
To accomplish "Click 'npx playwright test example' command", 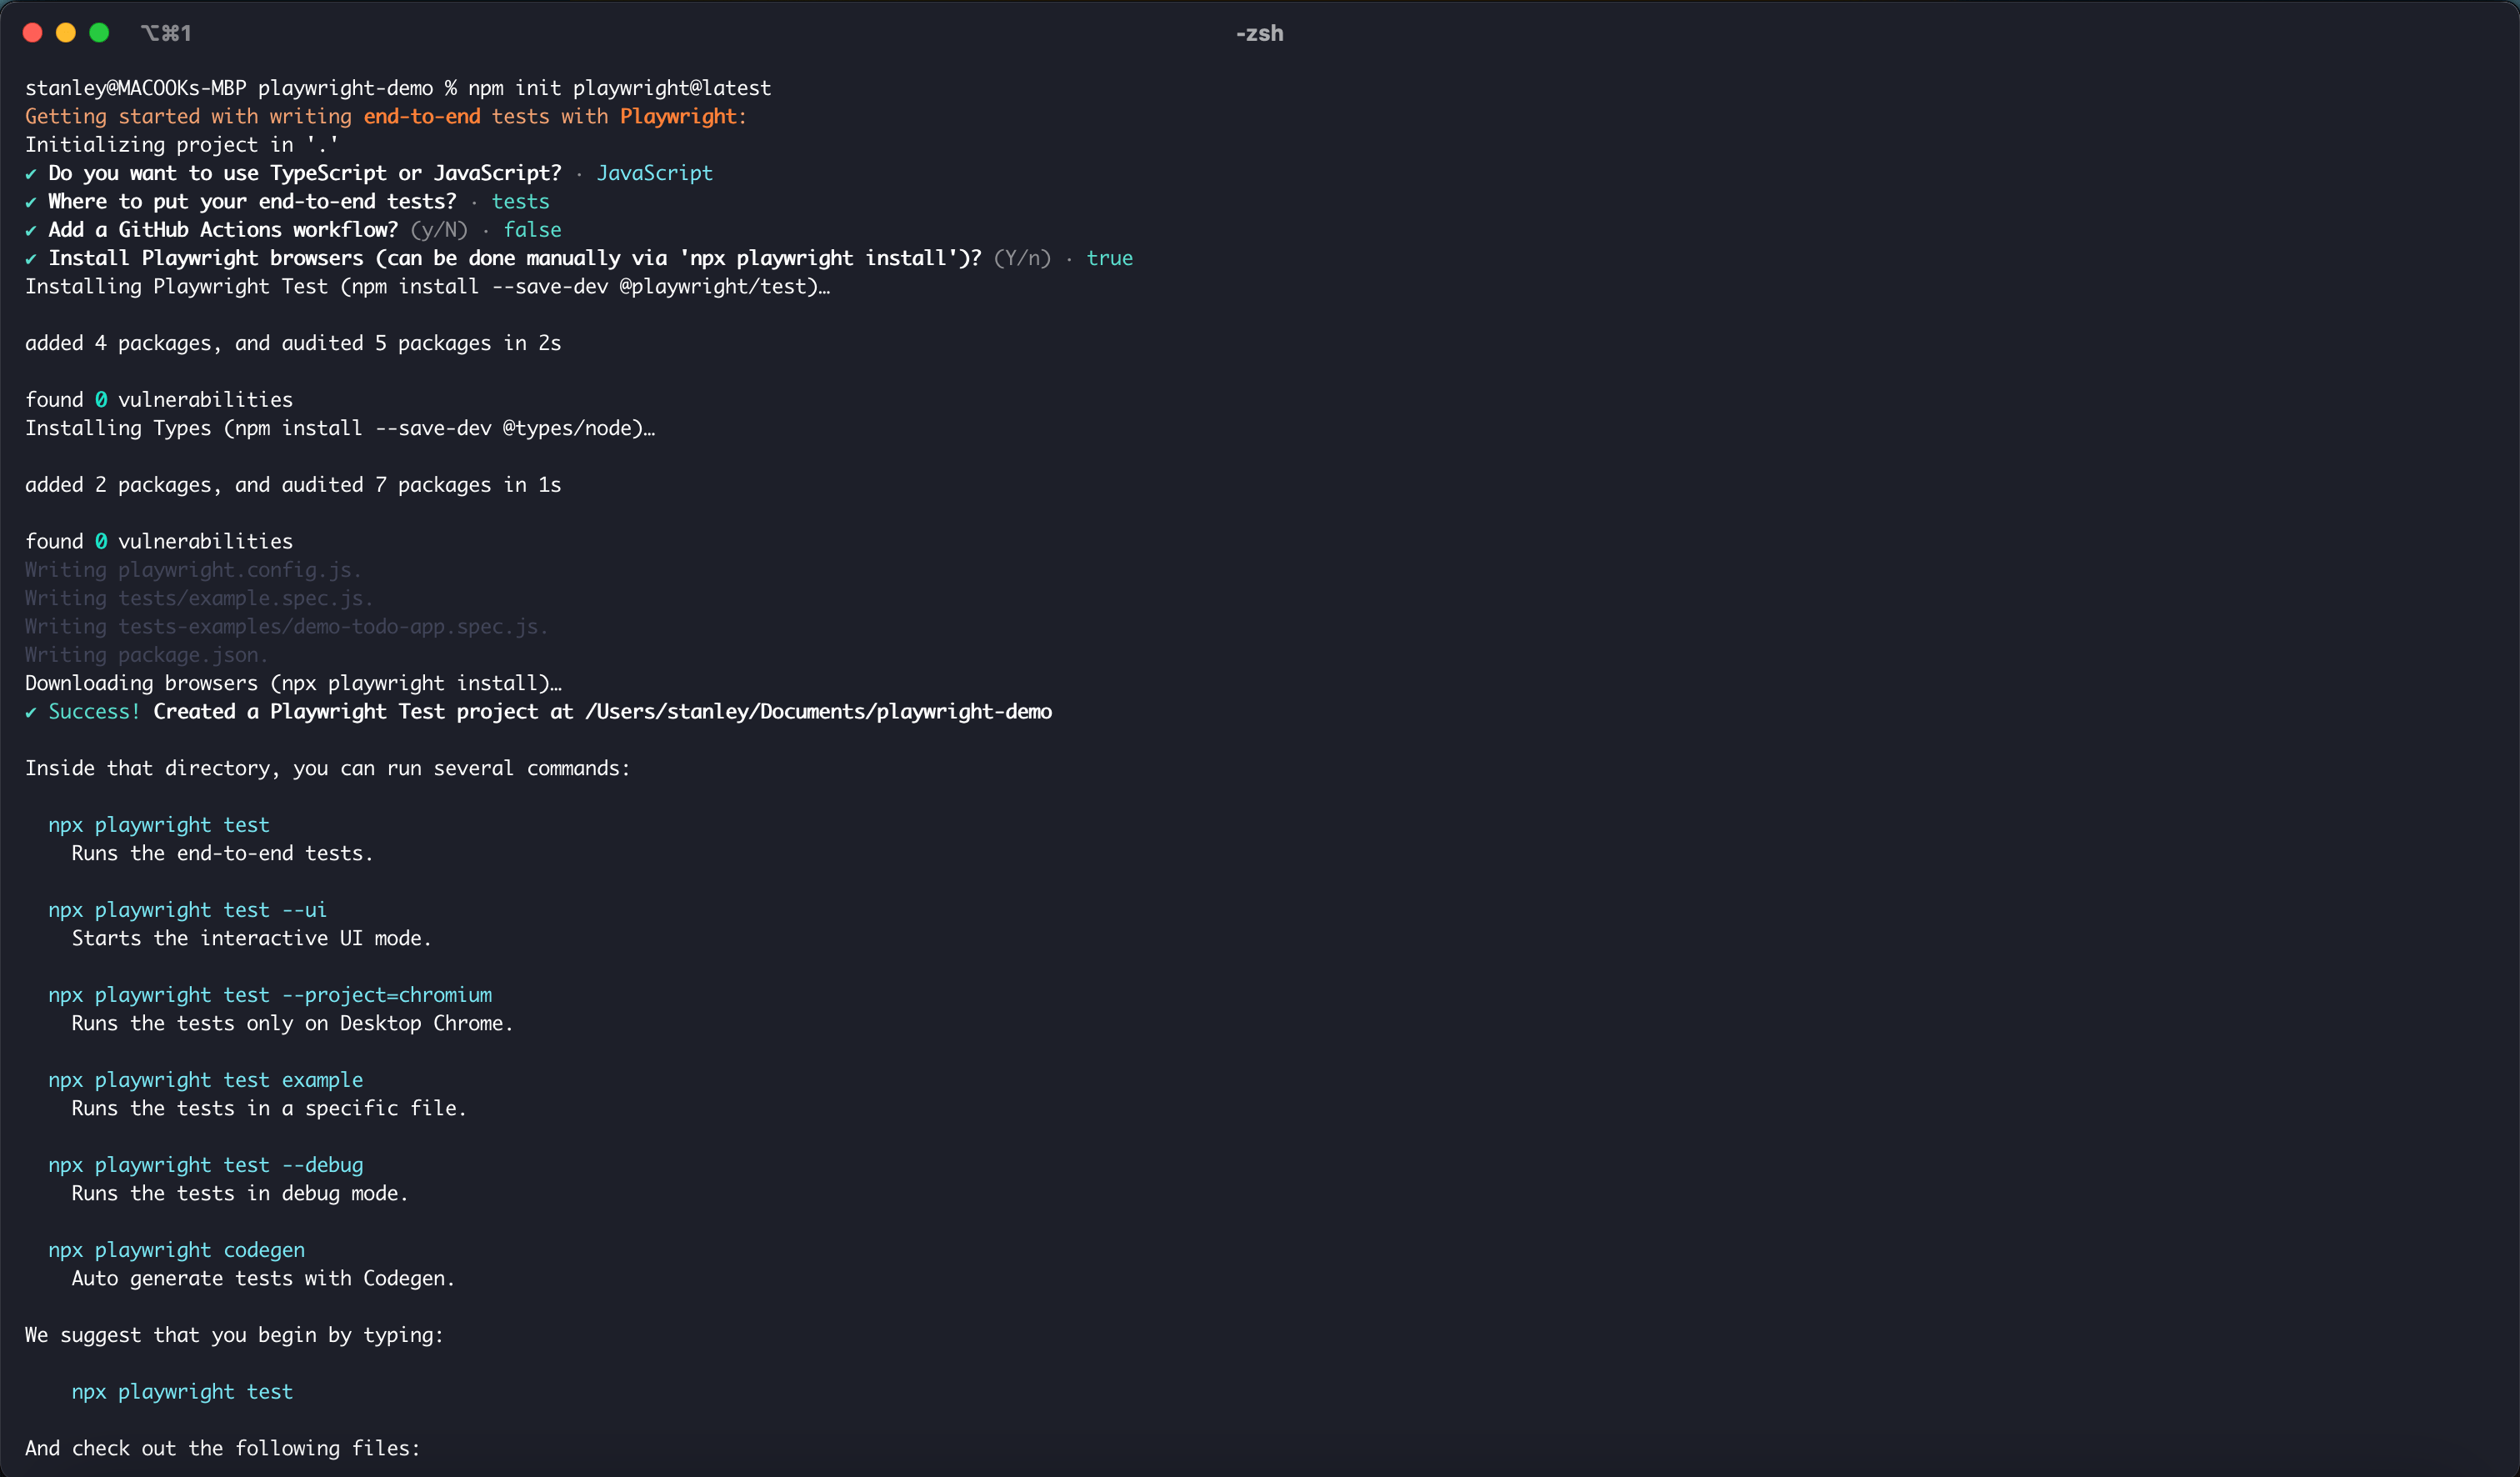I will (x=206, y=1080).
